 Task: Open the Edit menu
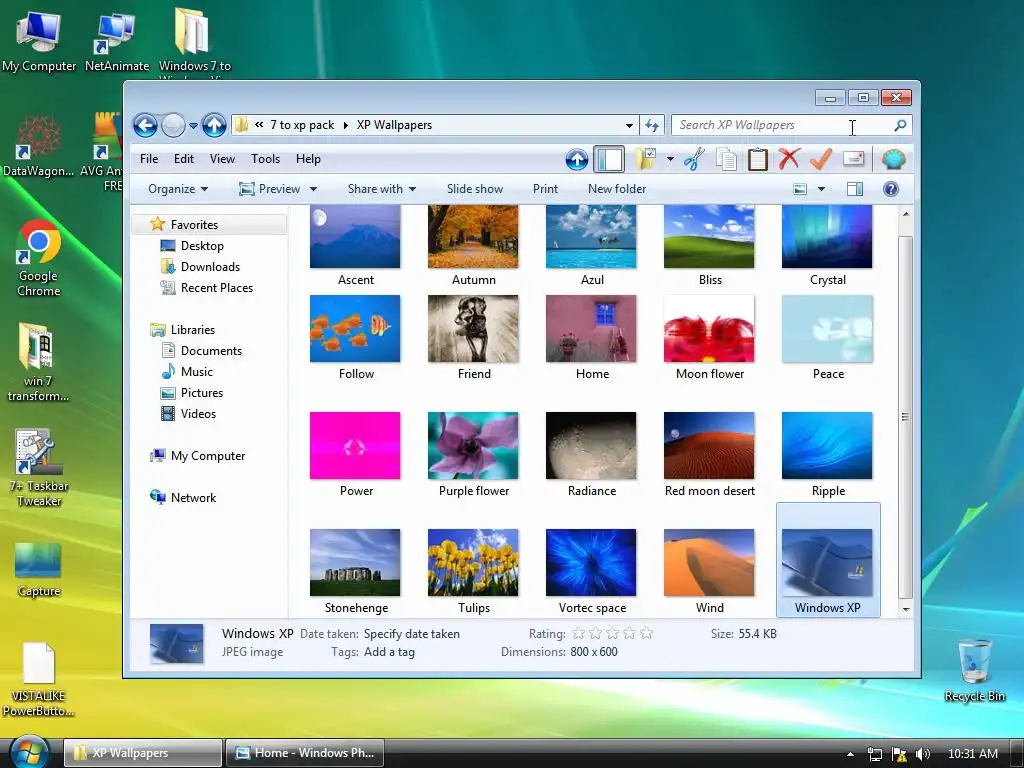184,159
